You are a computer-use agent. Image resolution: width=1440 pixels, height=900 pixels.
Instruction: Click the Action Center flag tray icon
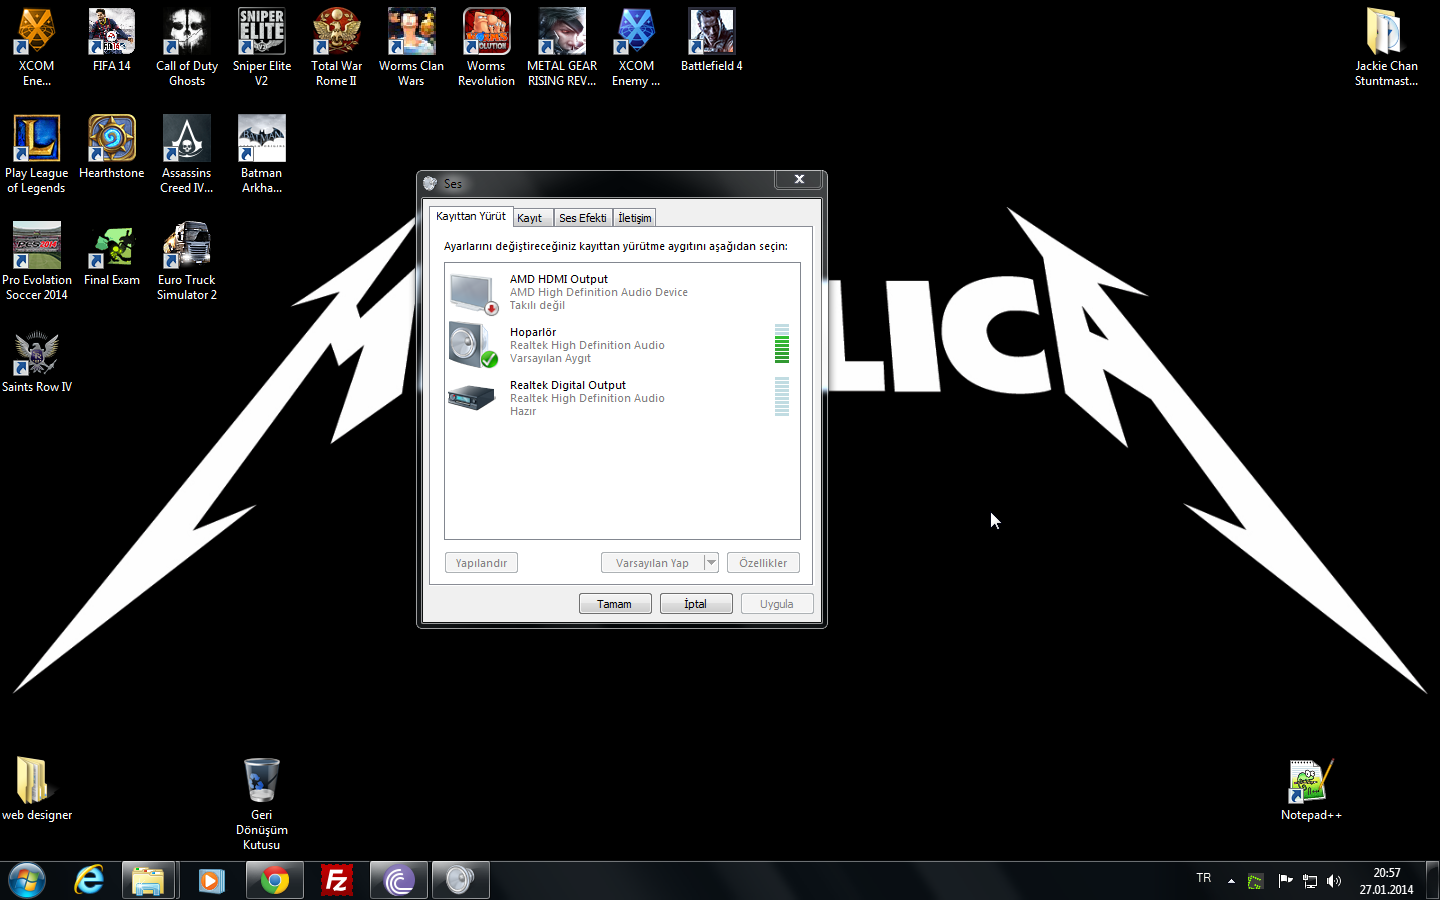(x=1285, y=881)
